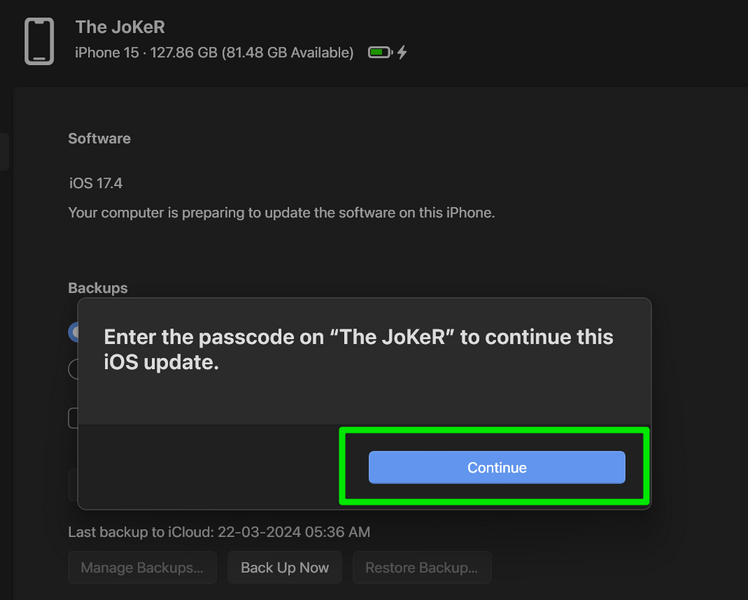Click Continue in the passcode dialog
This screenshot has width=748, height=600.
[x=497, y=467]
